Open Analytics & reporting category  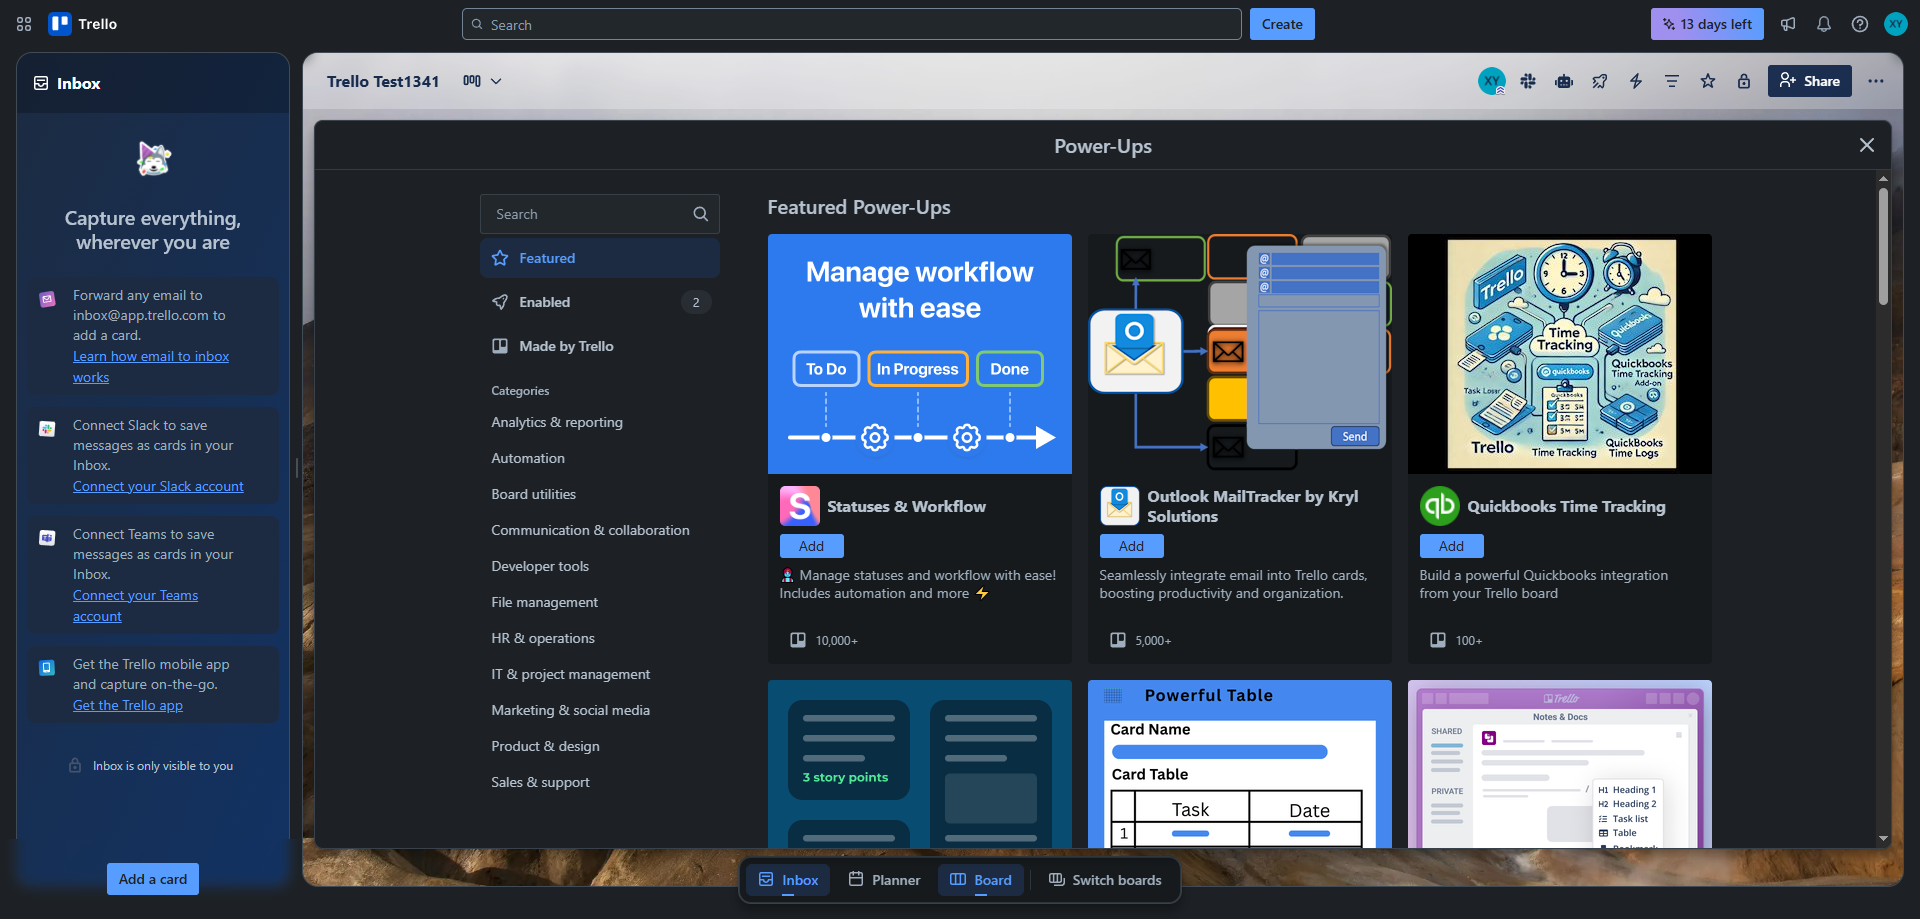coord(557,422)
